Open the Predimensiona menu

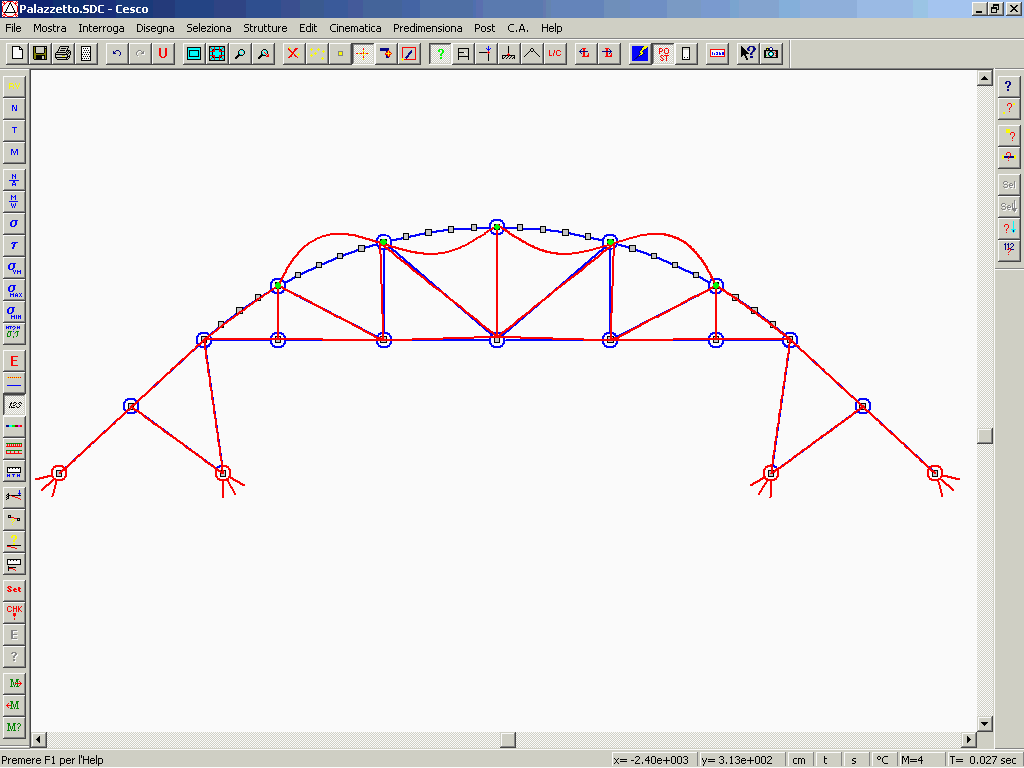pyautogui.click(x=427, y=28)
